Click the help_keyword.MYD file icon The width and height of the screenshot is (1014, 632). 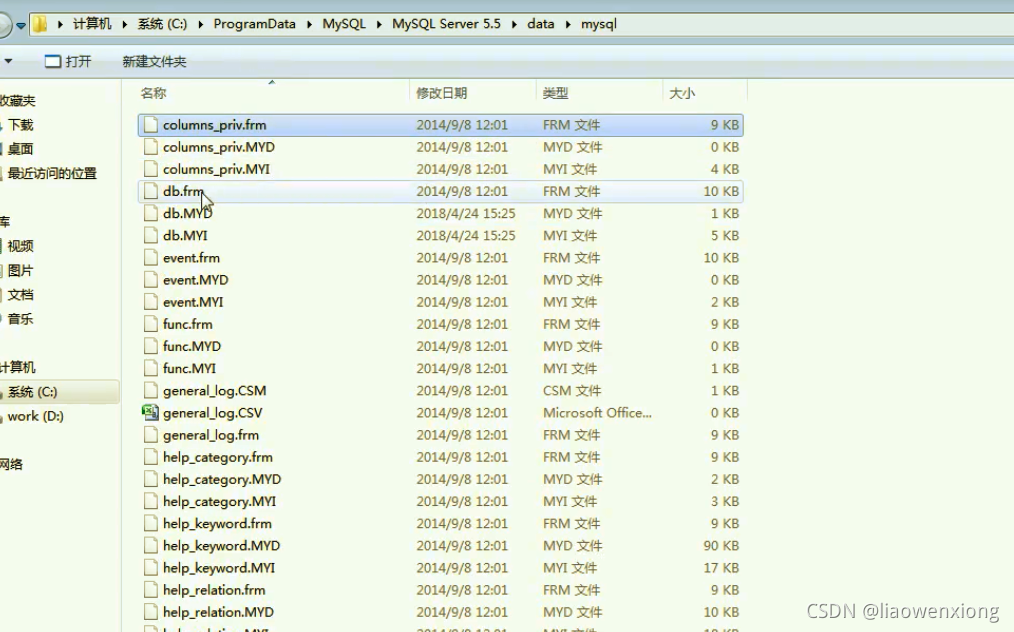coord(151,545)
